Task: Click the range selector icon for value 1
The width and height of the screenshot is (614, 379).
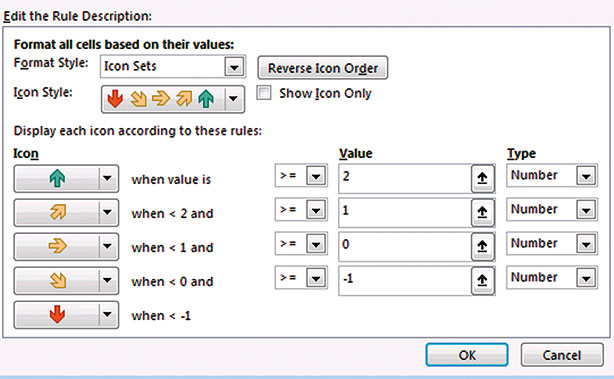Action: tap(483, 213)
